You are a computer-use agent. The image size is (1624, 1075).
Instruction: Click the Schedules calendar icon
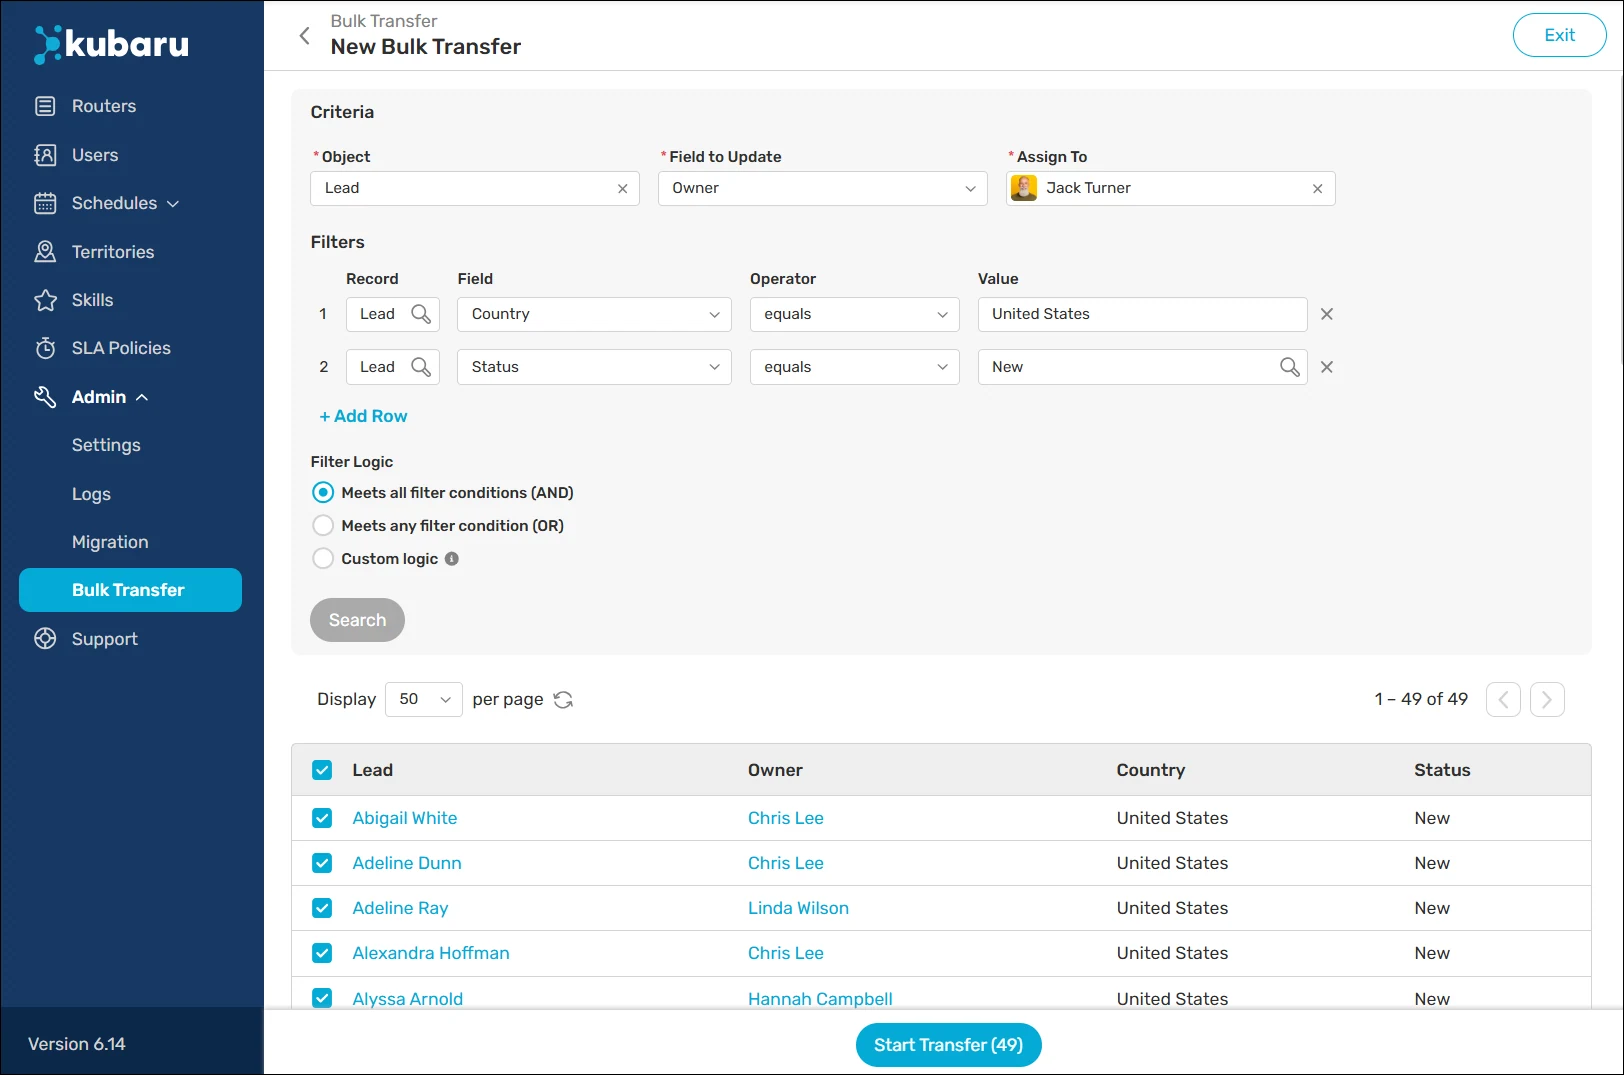45,203
